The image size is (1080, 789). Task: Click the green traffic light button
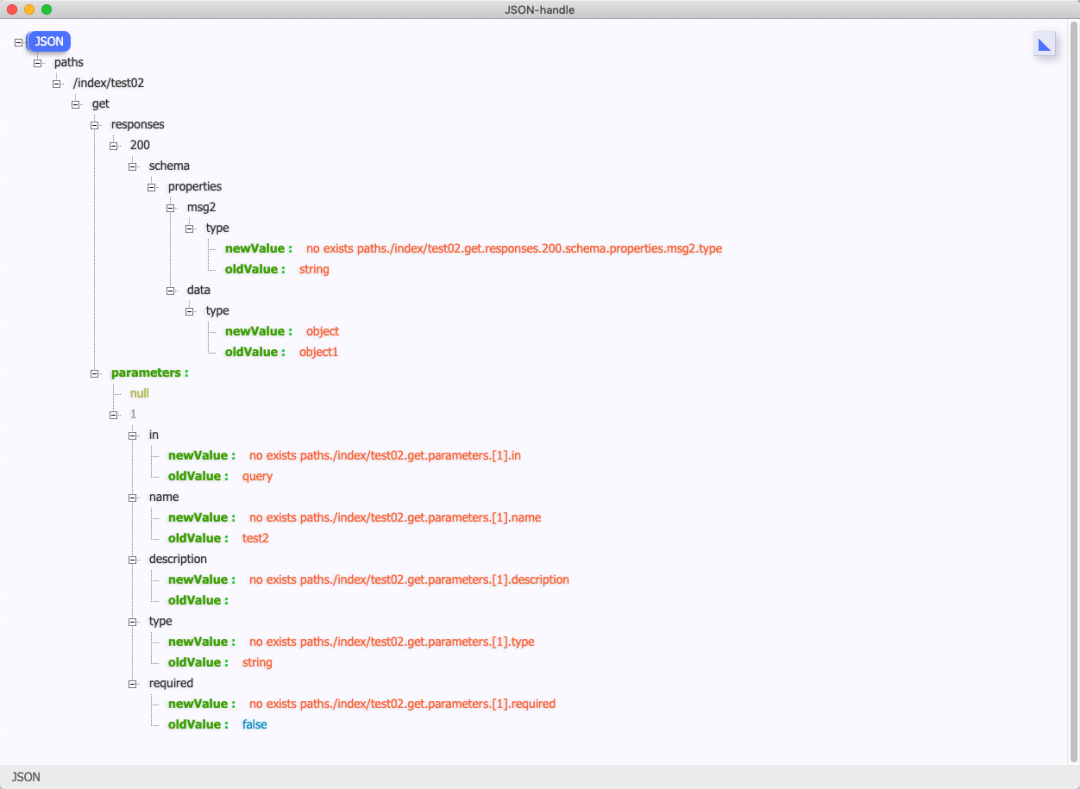tap(46, 10)
